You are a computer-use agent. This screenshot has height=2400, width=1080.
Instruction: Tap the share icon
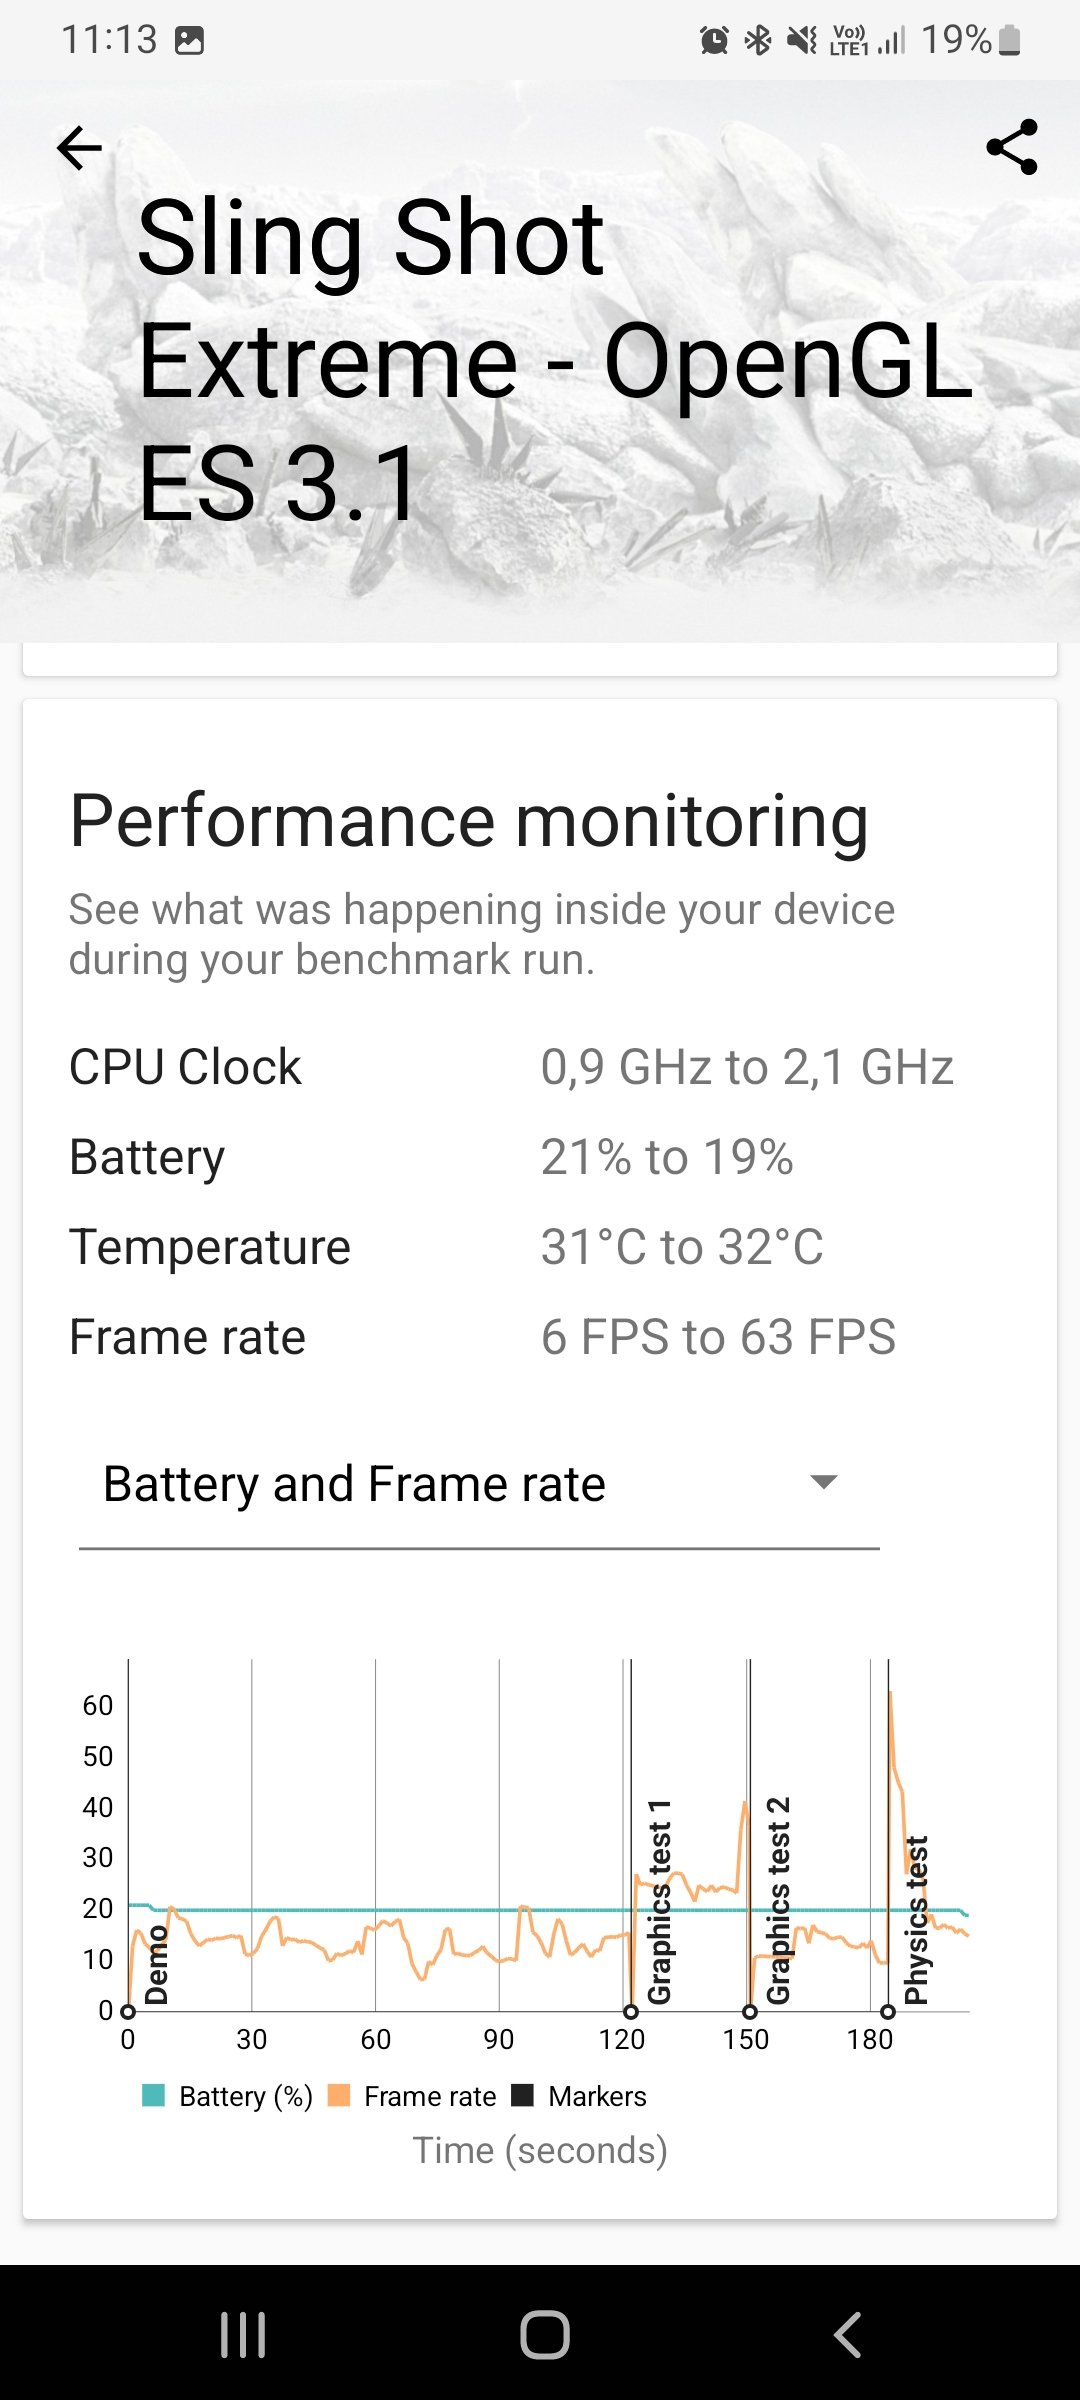point(1012,148)
